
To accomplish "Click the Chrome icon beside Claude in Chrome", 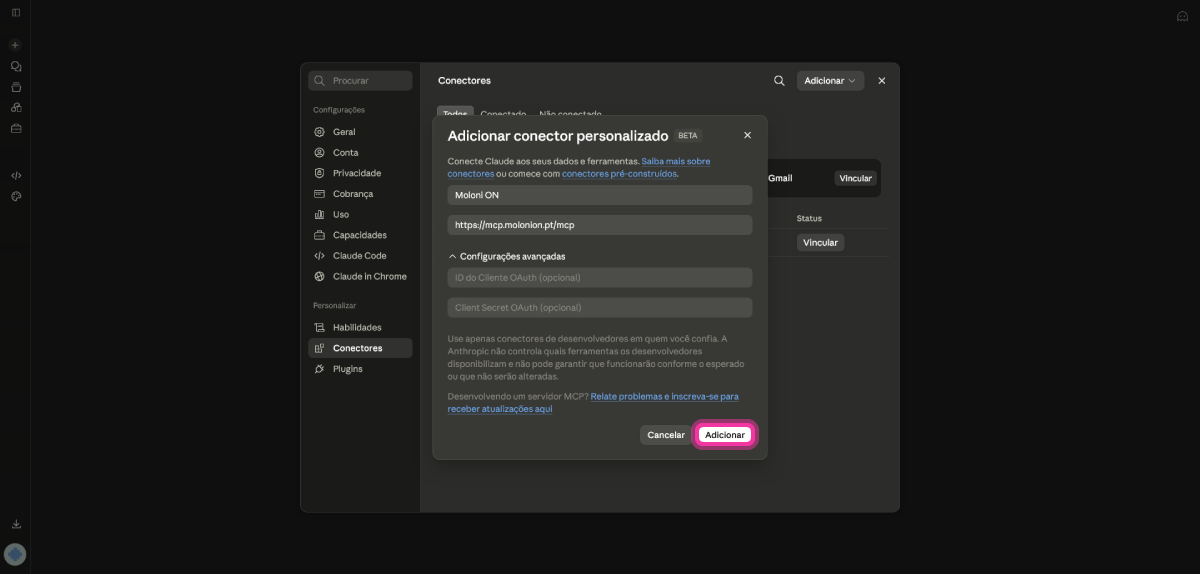I will 319,276.
